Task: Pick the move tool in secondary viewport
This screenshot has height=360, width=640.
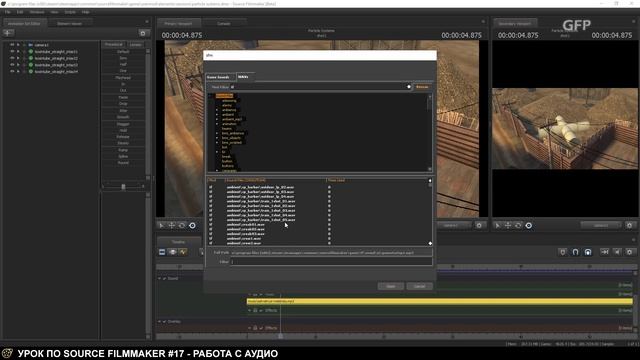Action: 508,225
